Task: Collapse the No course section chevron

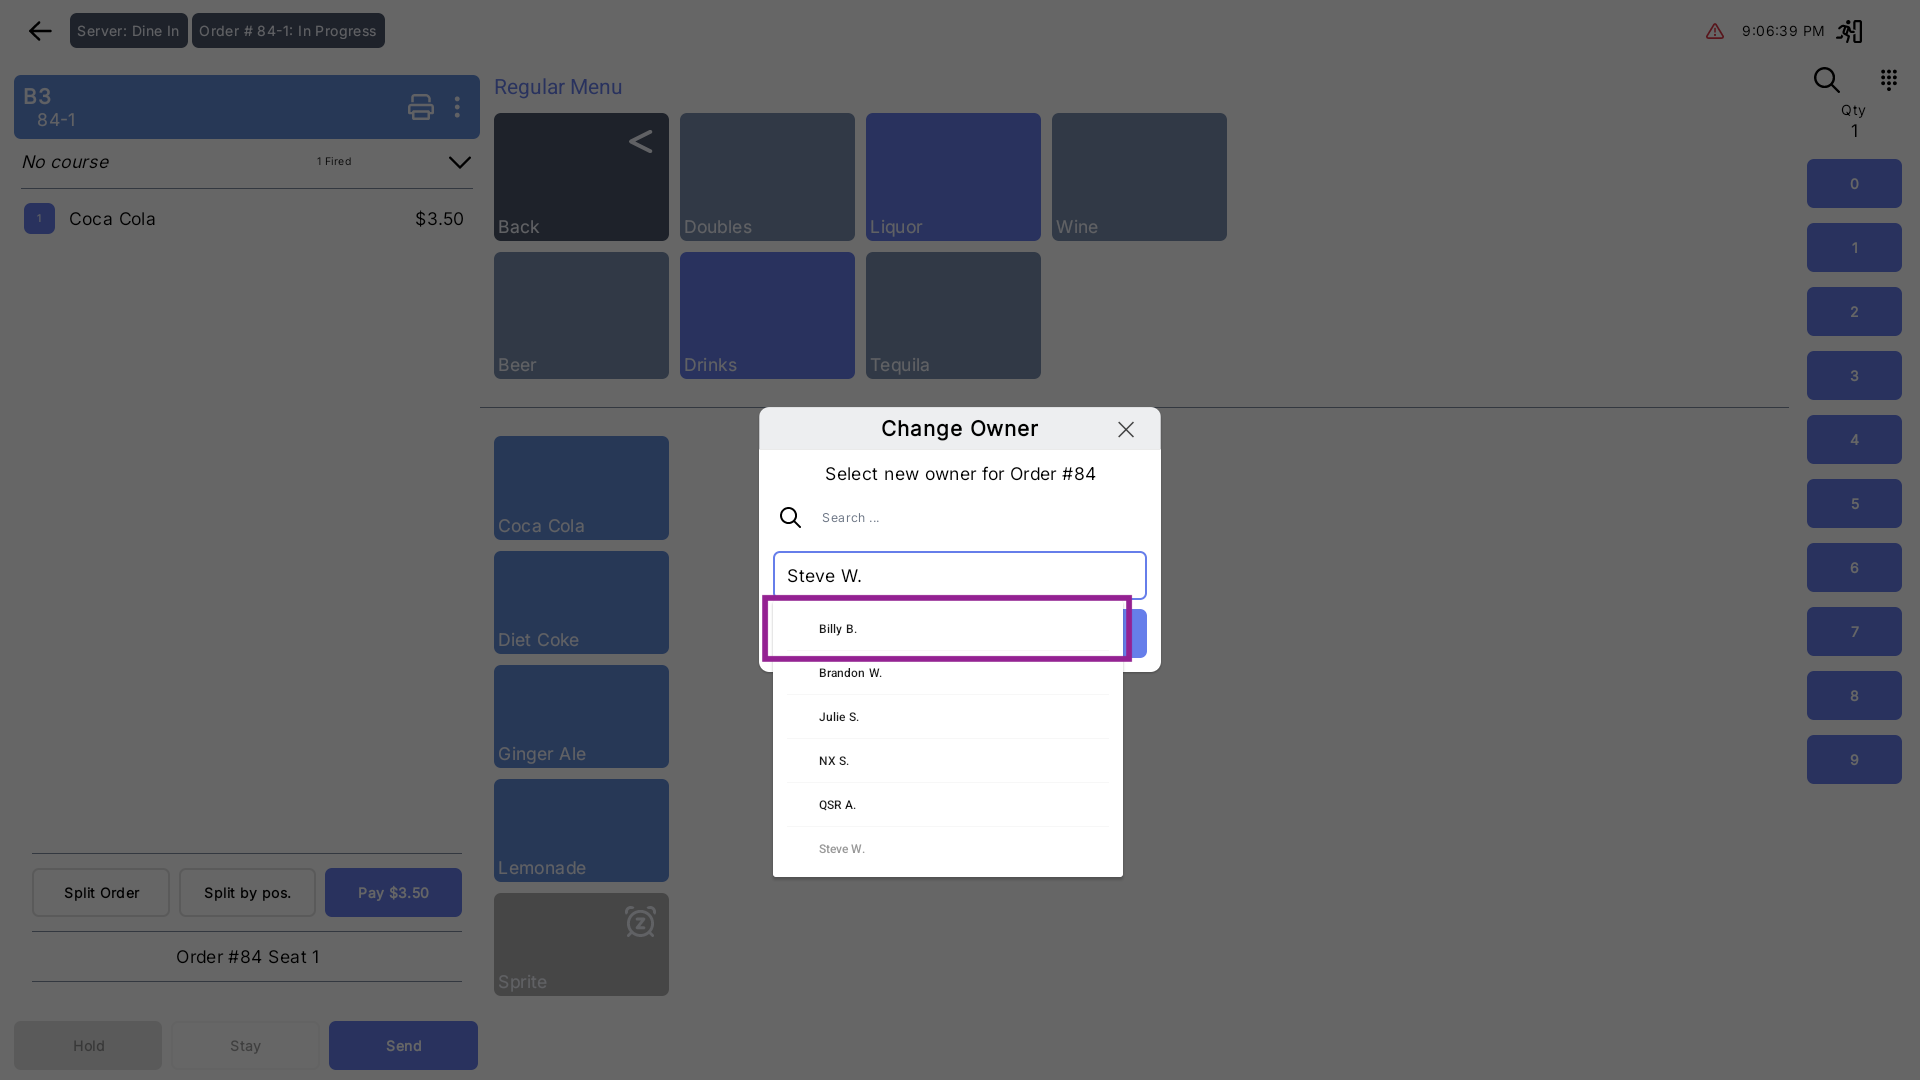Action: tap(459, 162)
